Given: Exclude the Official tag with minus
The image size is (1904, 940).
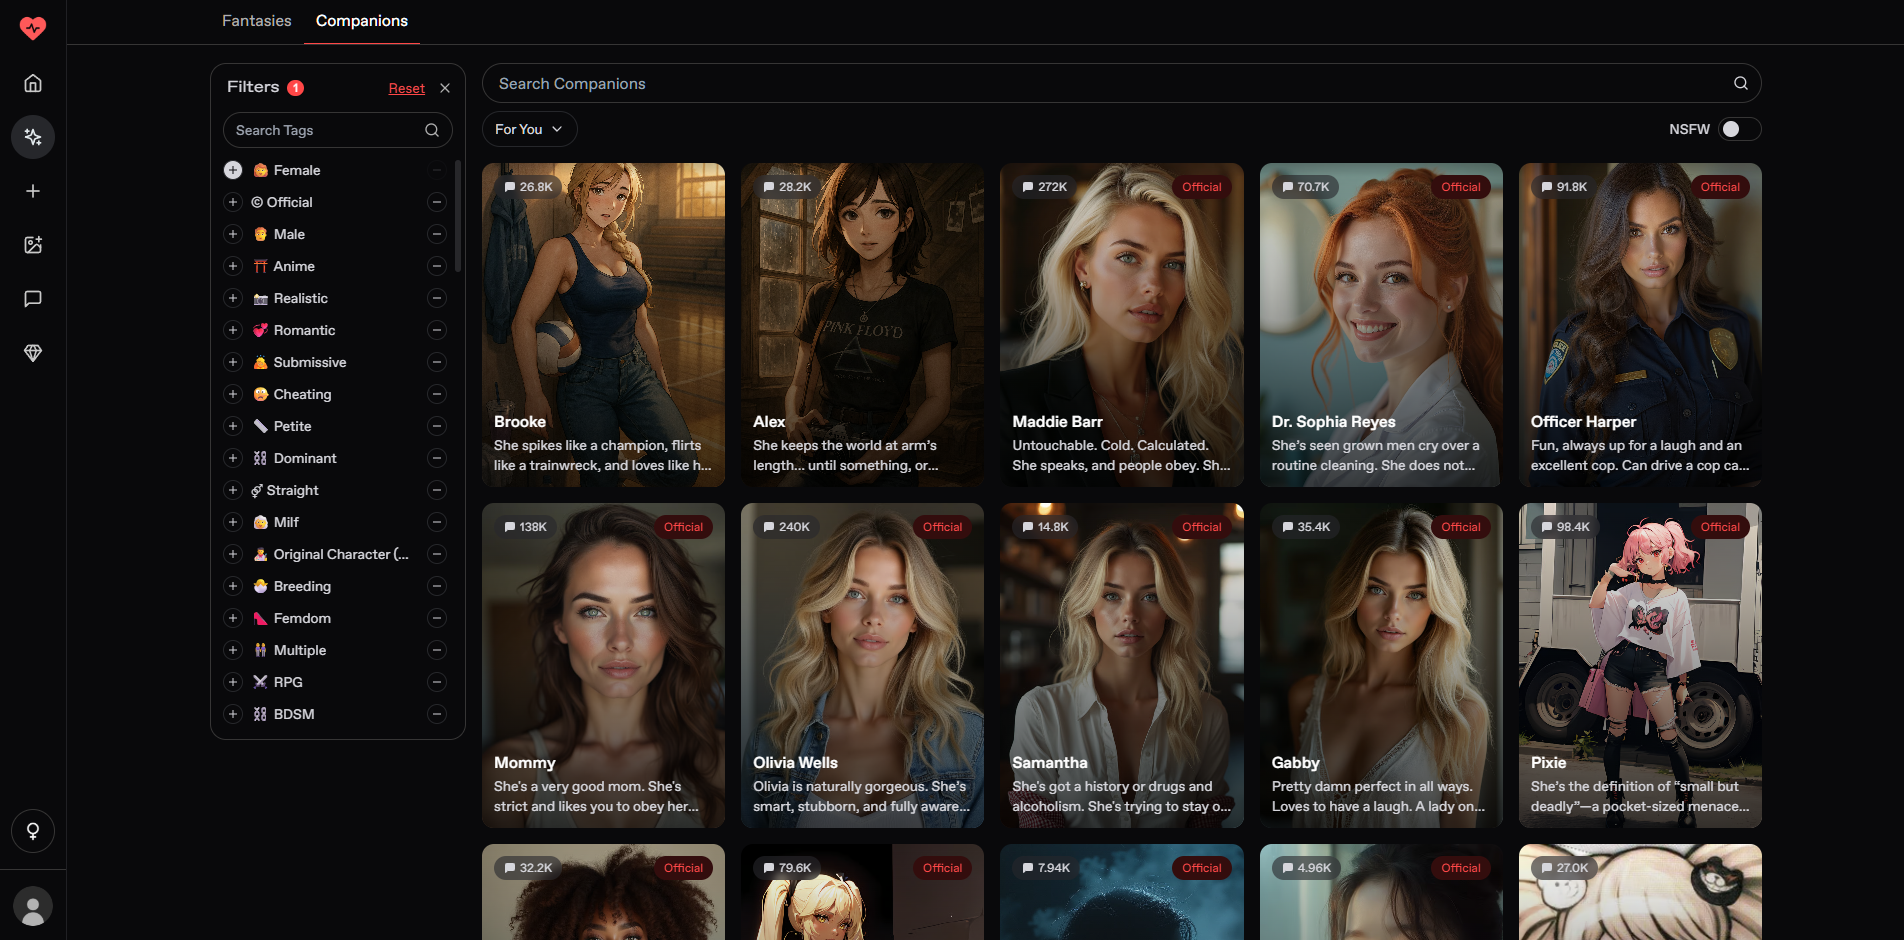Looking at the screenshot, I should 437,202.
